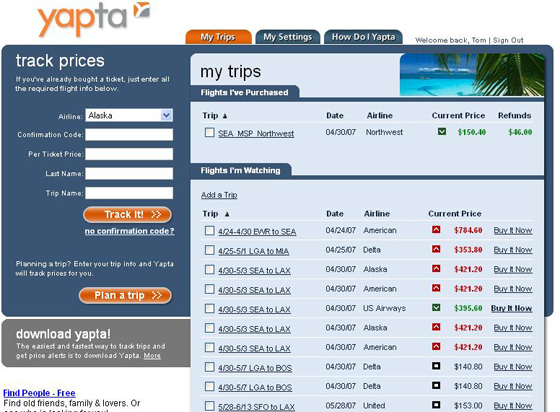Click unchanged-price square icon on United row
Image resolution: width=560 pixels, height=412 pixels.
[x=436, y=405]
